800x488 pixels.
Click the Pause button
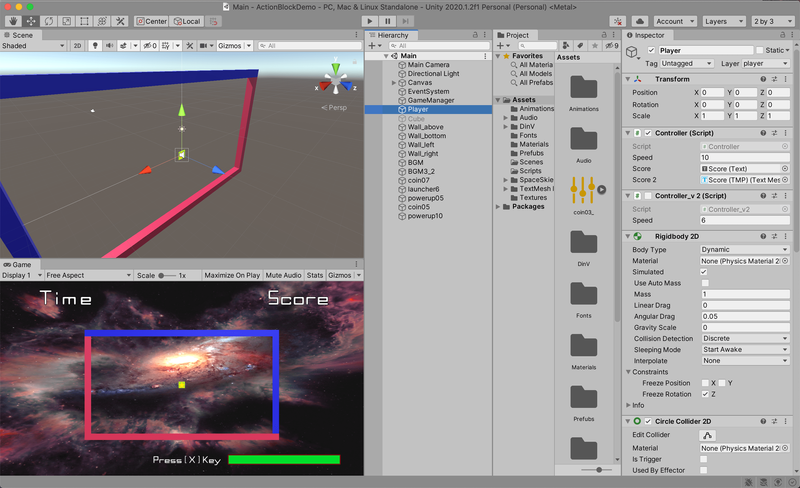(388, 21)
